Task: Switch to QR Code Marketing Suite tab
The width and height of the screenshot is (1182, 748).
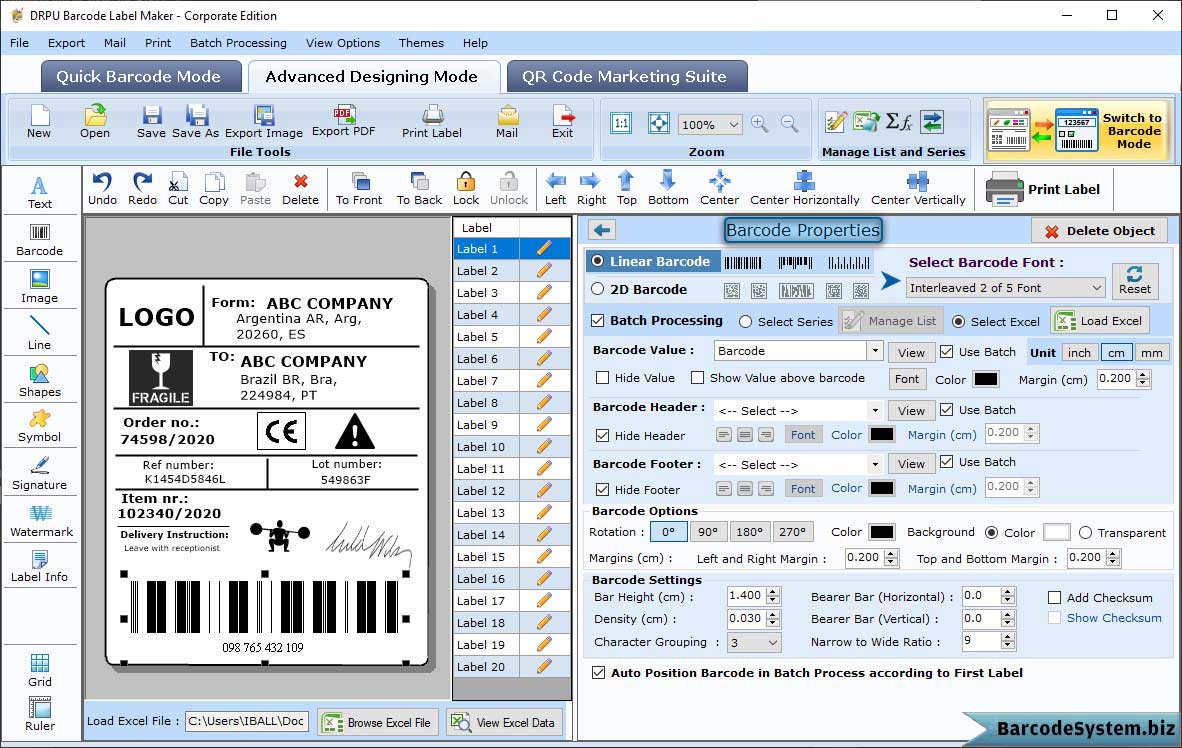Action: coord(625,76)
